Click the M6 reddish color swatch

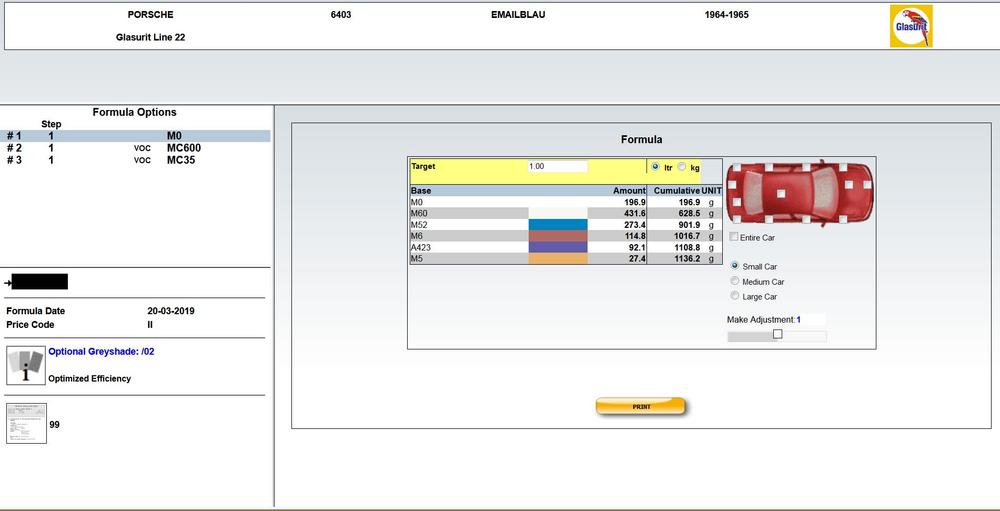(557, 236)
